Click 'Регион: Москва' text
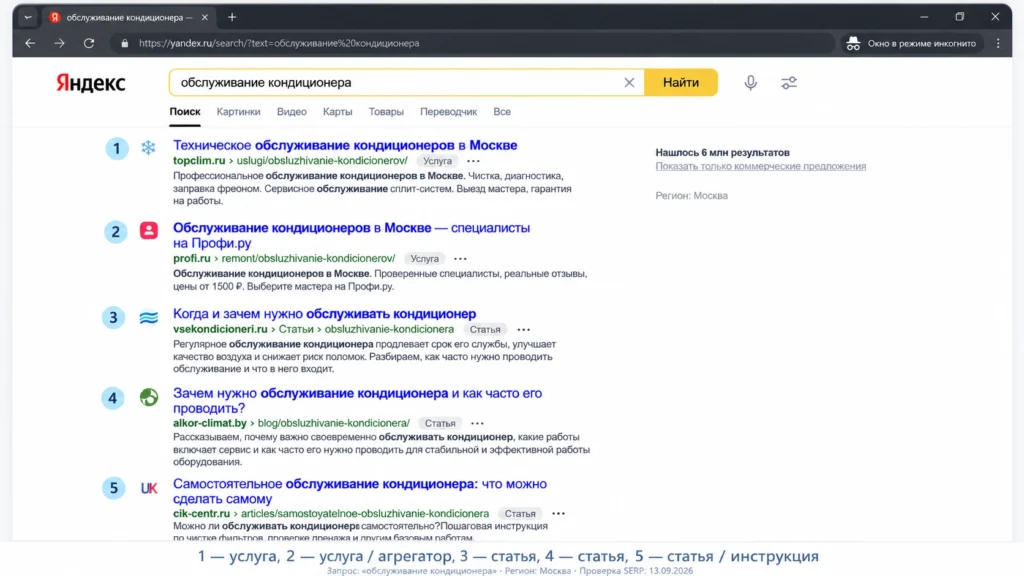This screenshot has height=576, width=1024. [x=692, y=195]
